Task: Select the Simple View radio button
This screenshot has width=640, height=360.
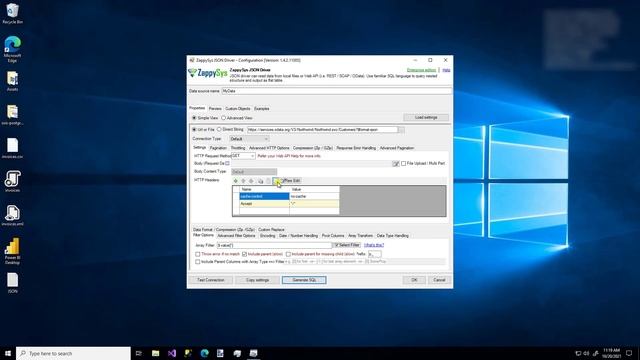Action: point(194,118)
